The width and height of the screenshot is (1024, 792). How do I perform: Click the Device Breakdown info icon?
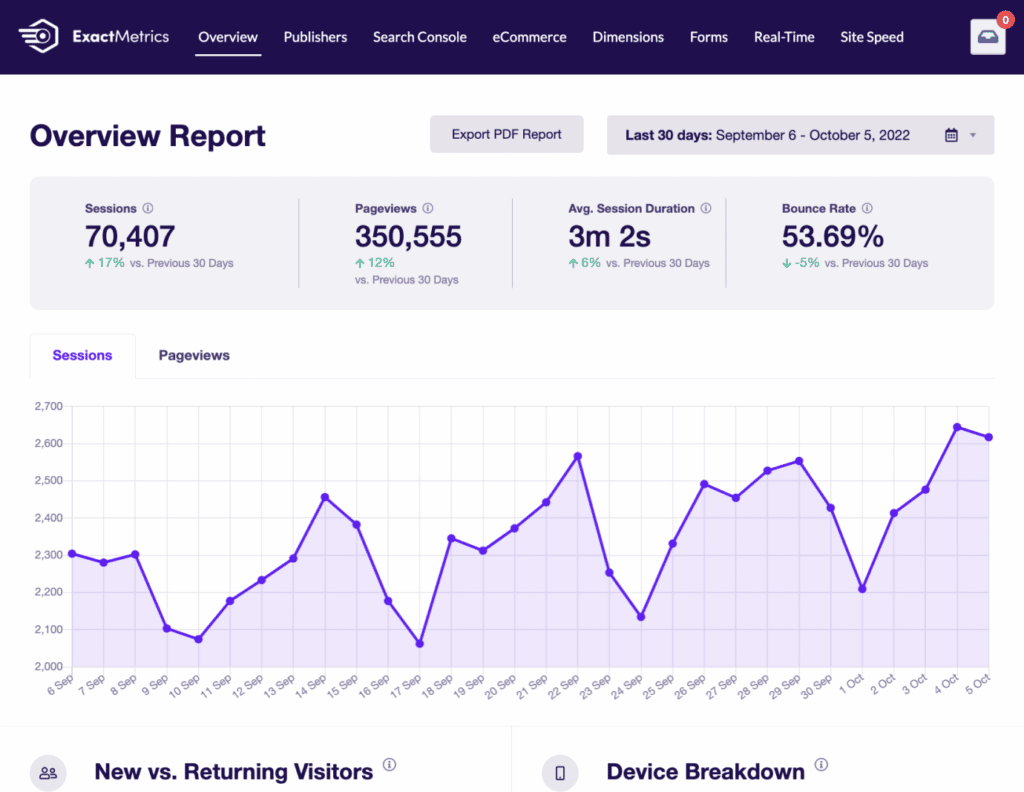point(821,765)
